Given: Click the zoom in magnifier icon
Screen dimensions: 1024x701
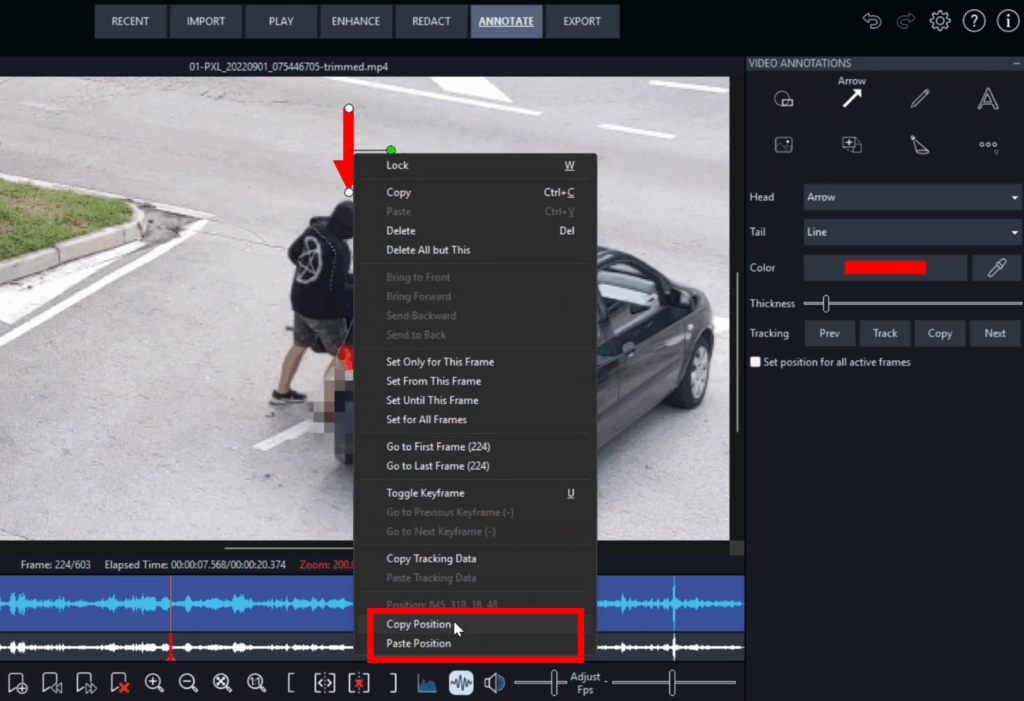Looking at the screenshot, I should click(x=154, y=683).
